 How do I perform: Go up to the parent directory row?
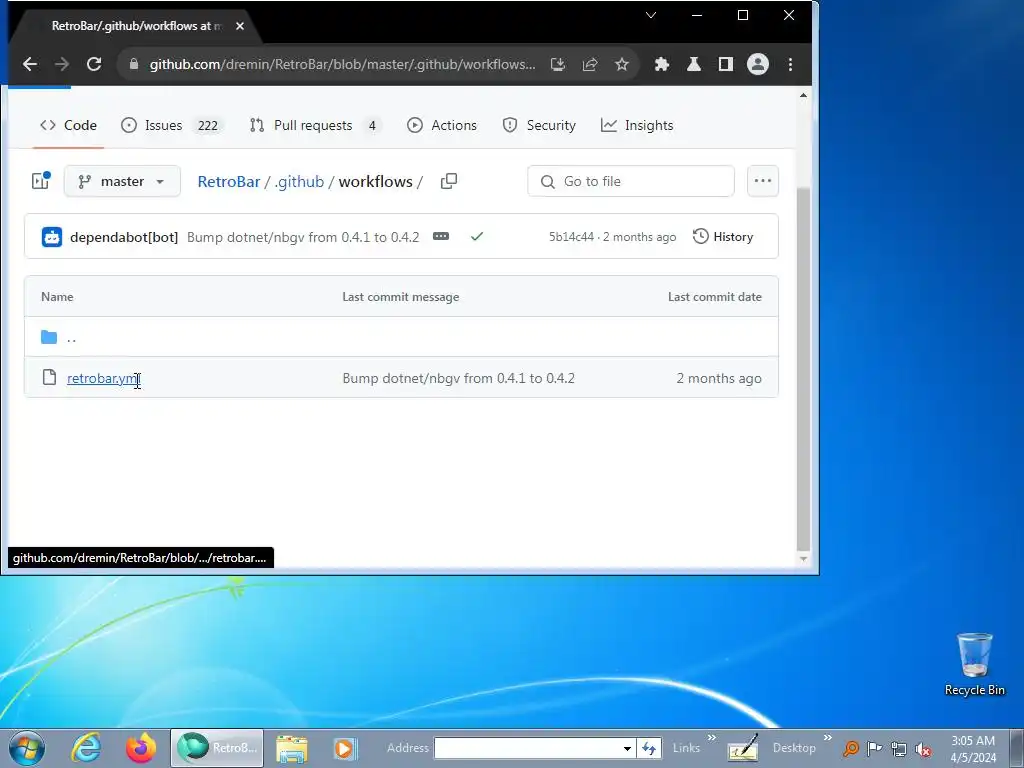point(401,337)
